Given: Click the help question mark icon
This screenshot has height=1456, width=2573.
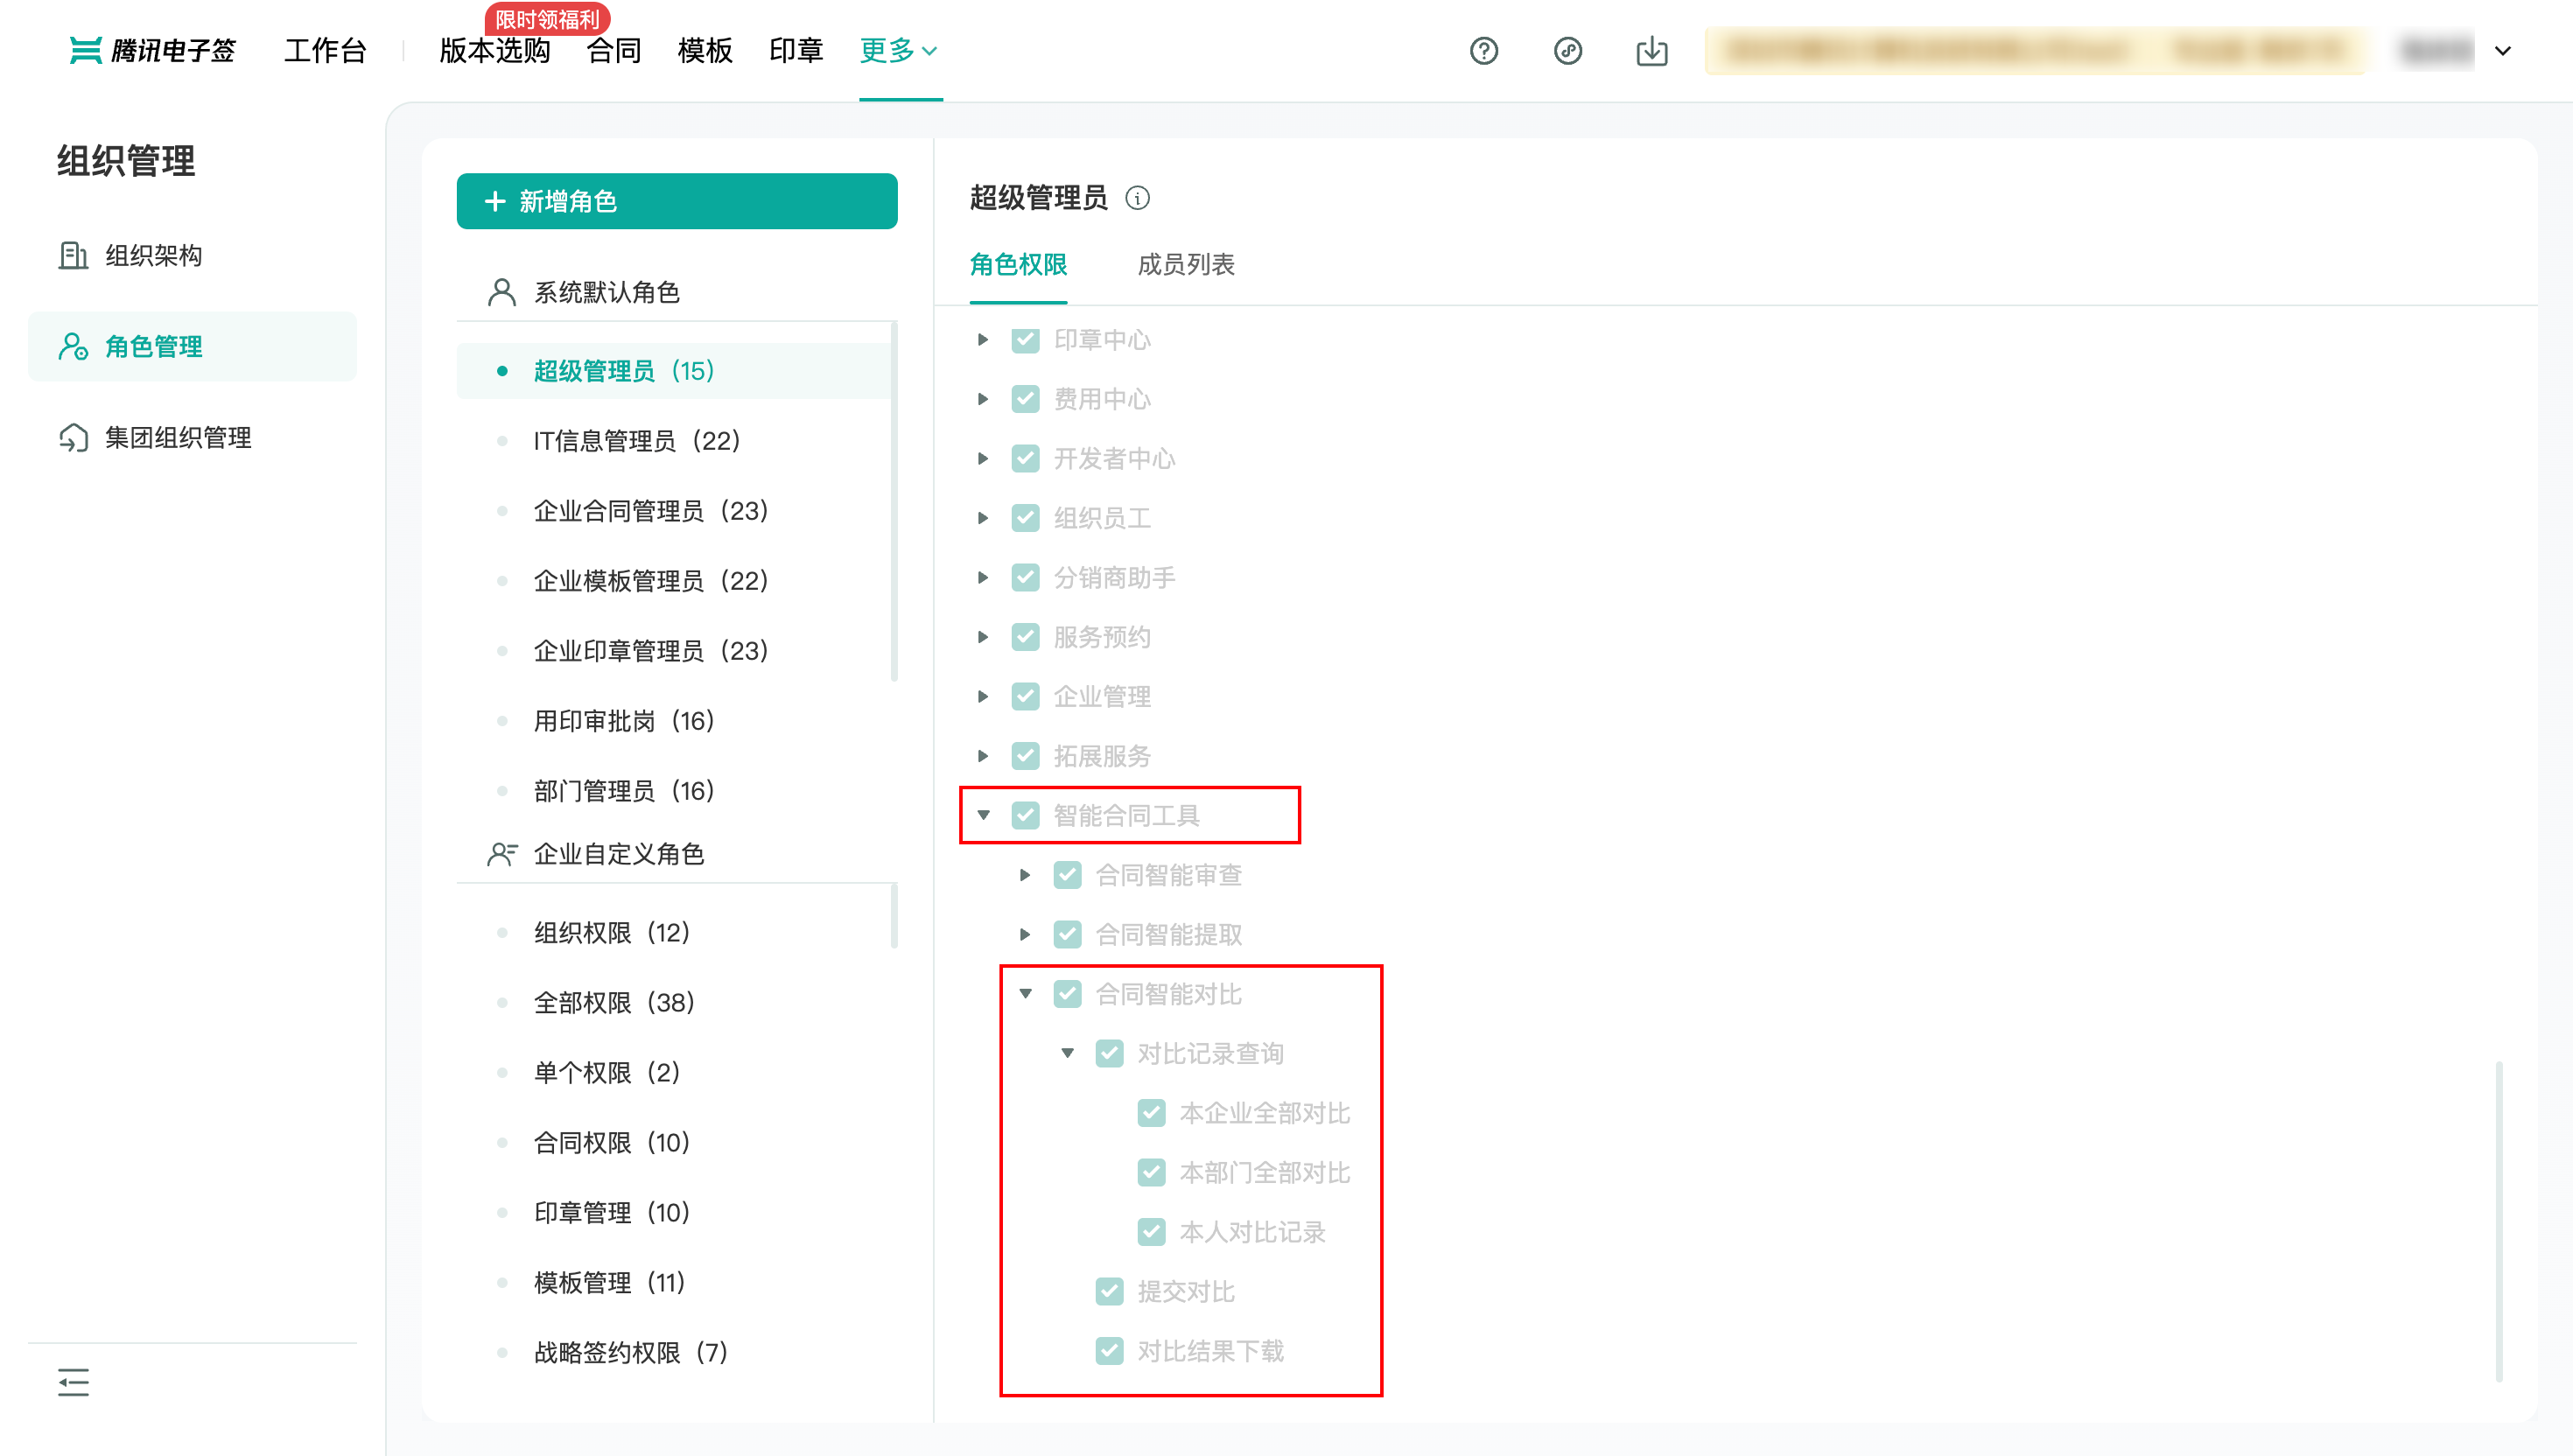Looking at the screenshot, I should tap(1483, 50).
